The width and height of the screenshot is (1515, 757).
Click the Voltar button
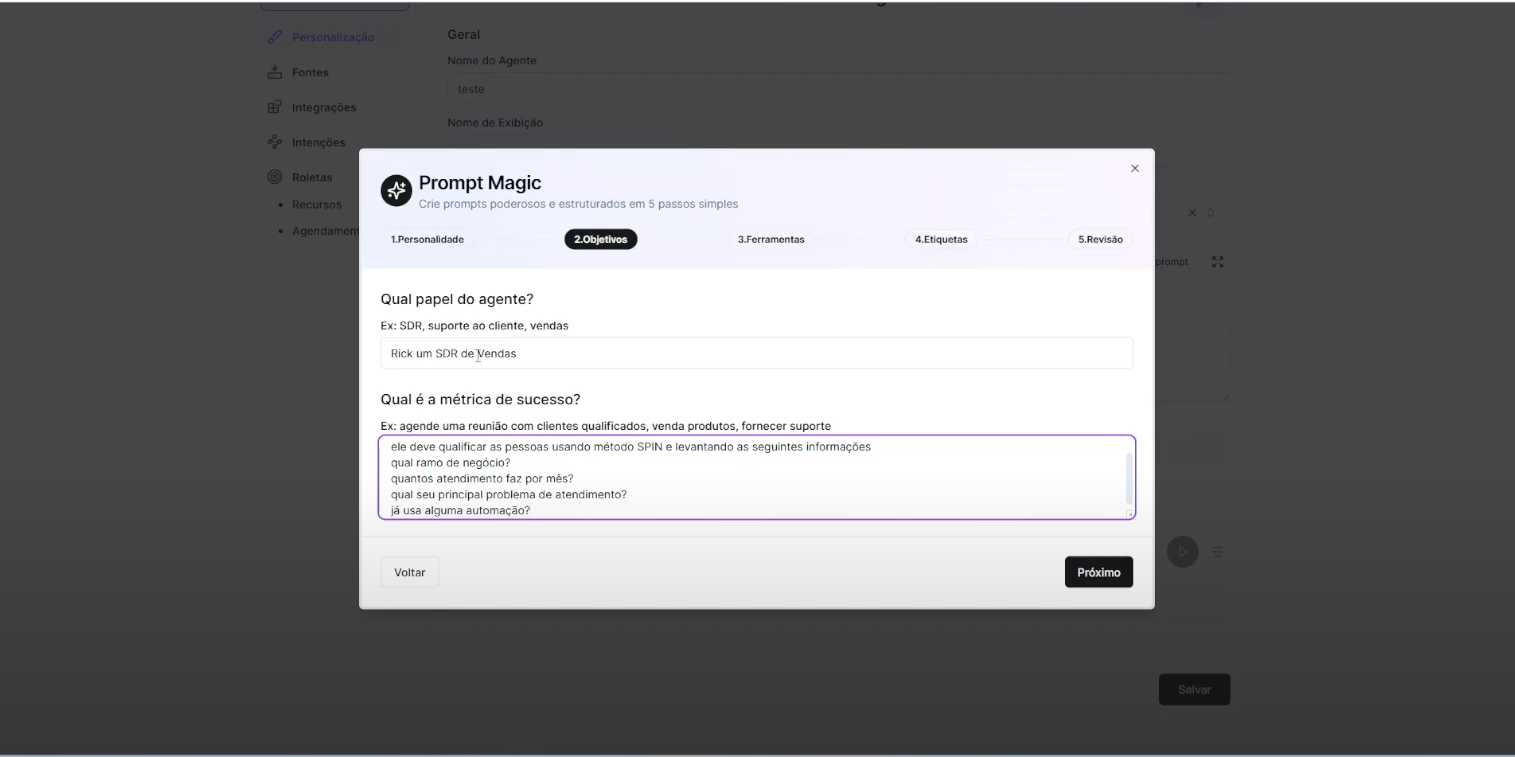tap(409, 573)
